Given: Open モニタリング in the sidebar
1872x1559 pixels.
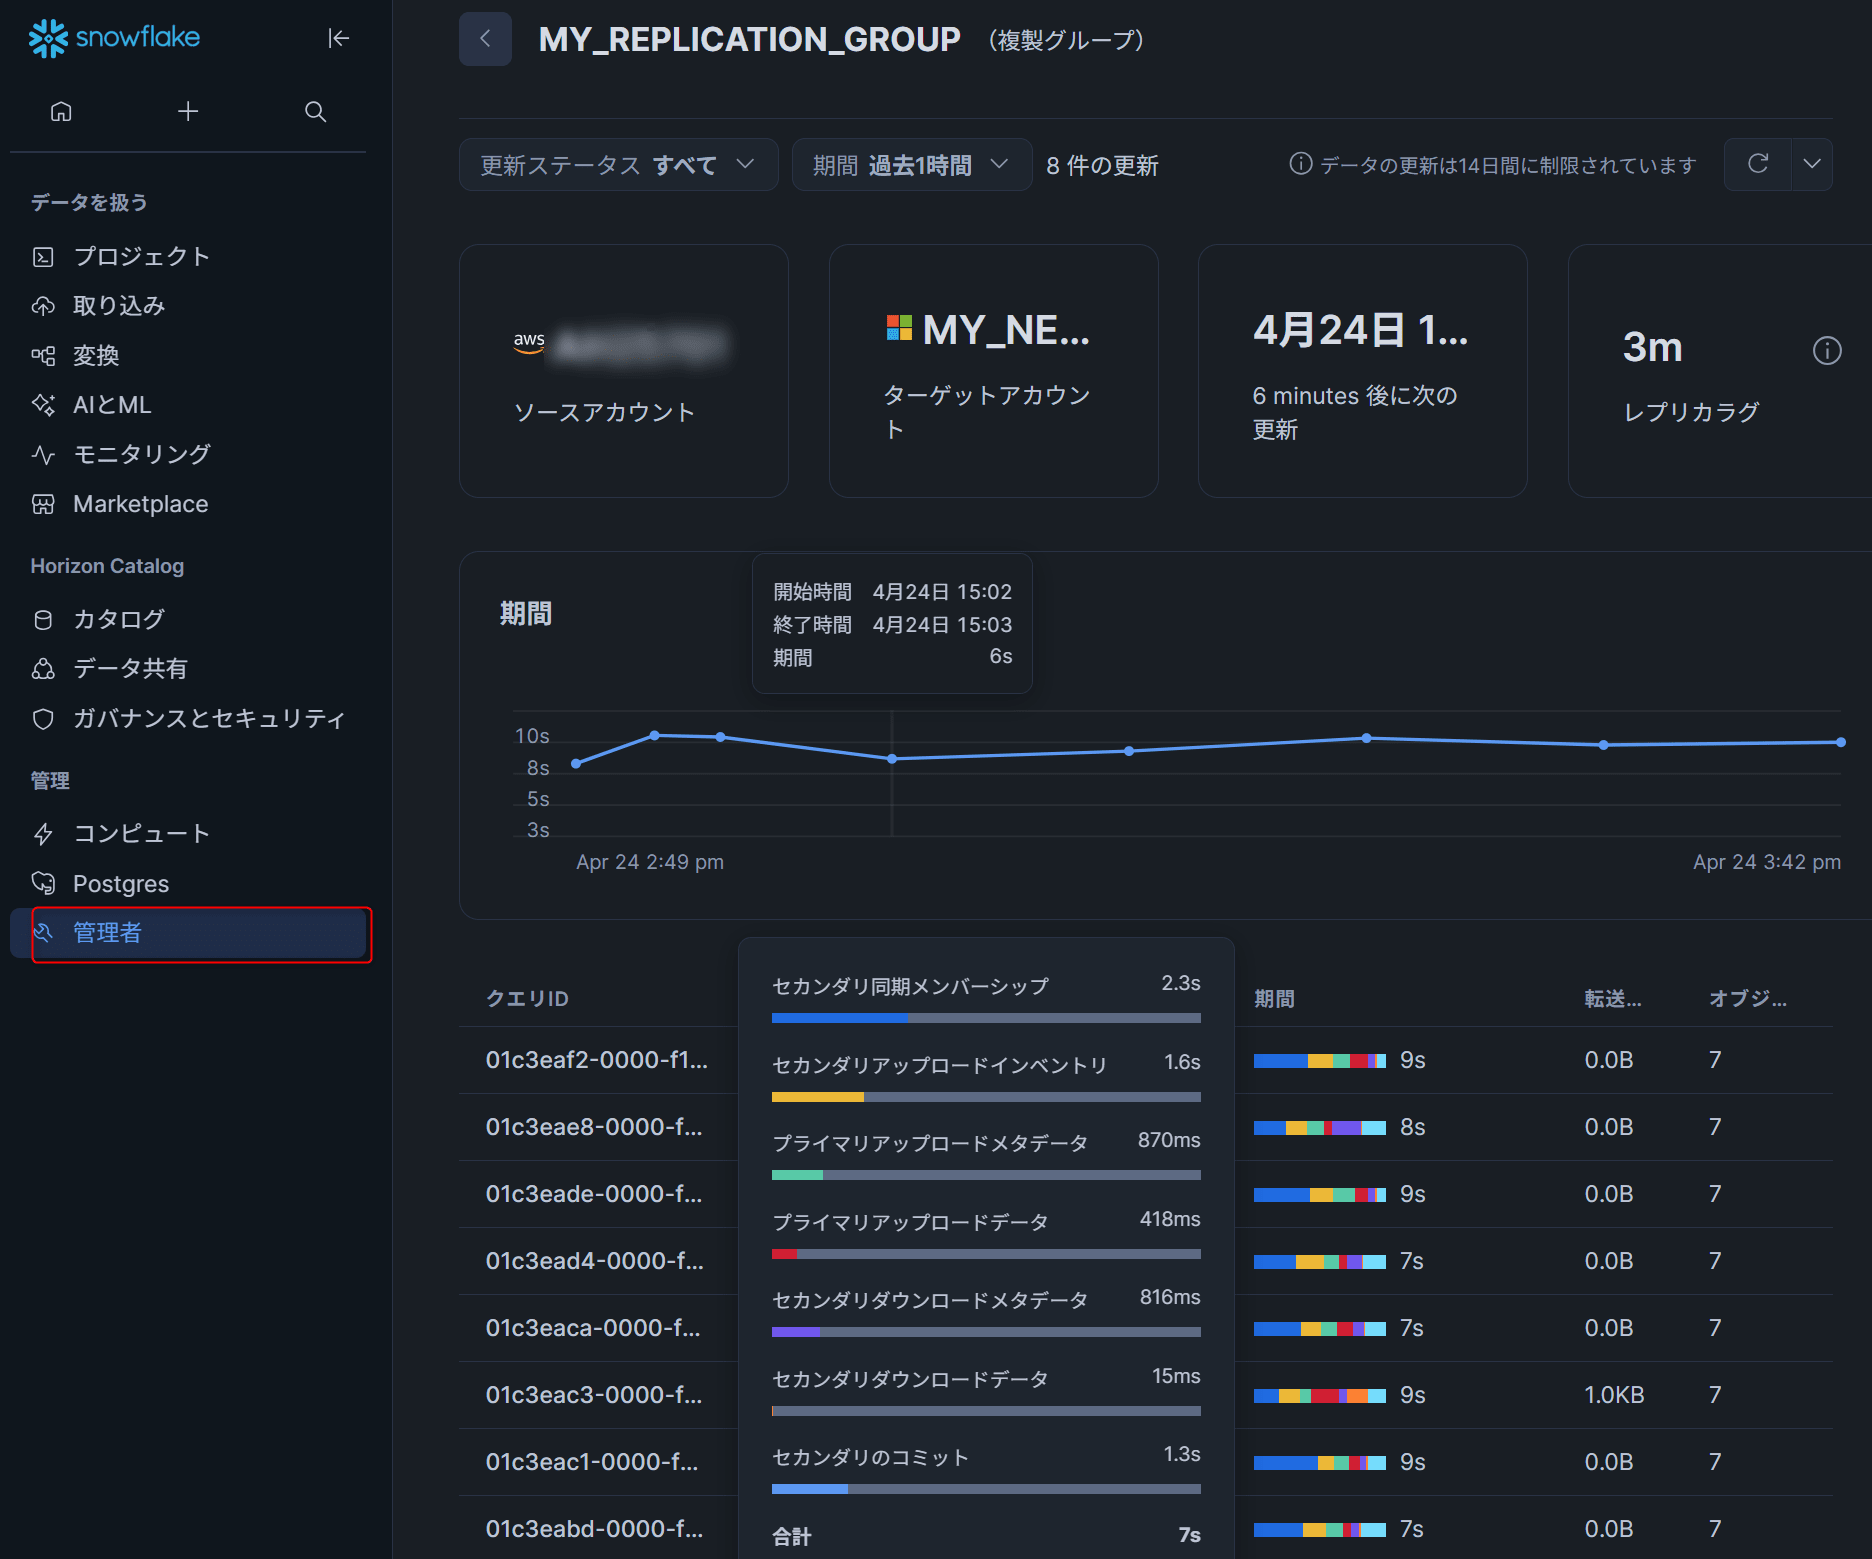Looking at the screenshot, I should point(141,454).
